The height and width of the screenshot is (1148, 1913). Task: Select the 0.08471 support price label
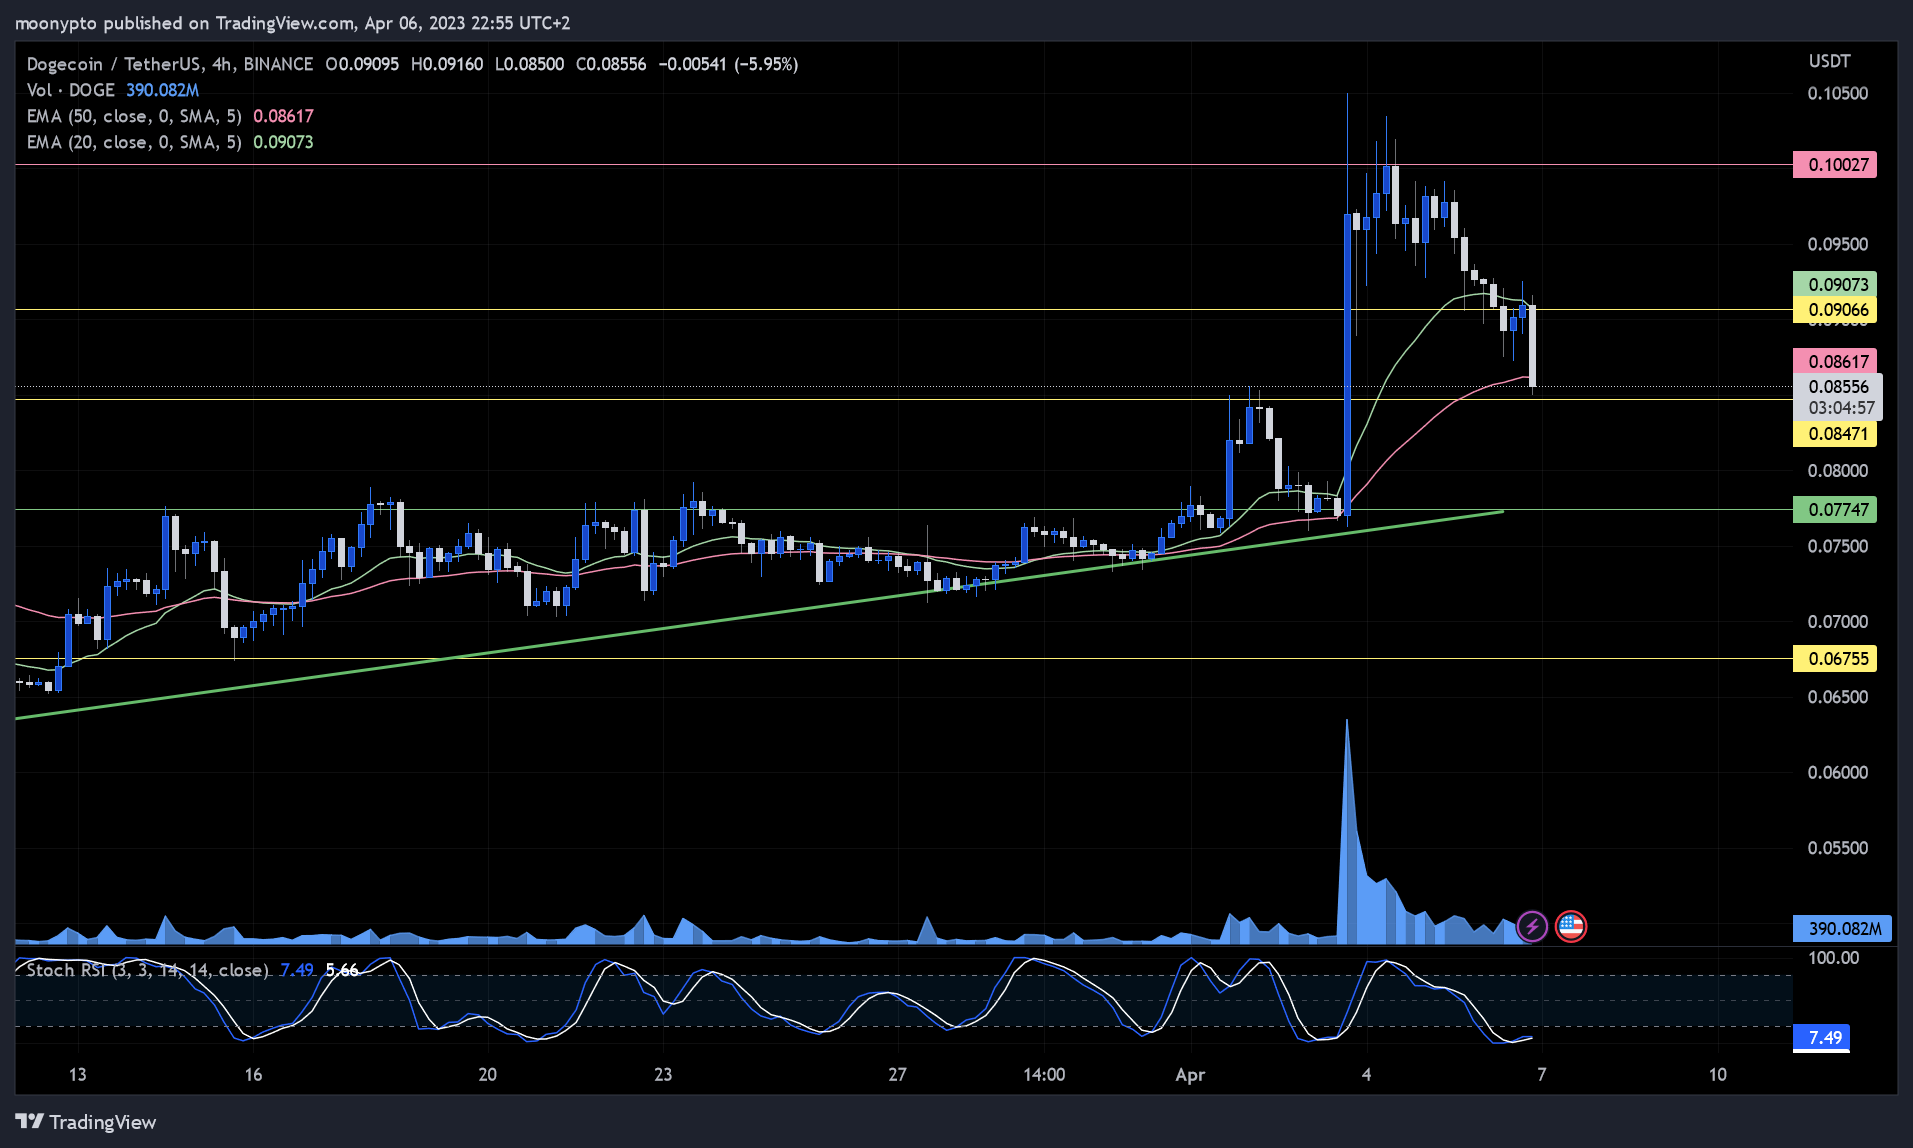point(1835,433)
